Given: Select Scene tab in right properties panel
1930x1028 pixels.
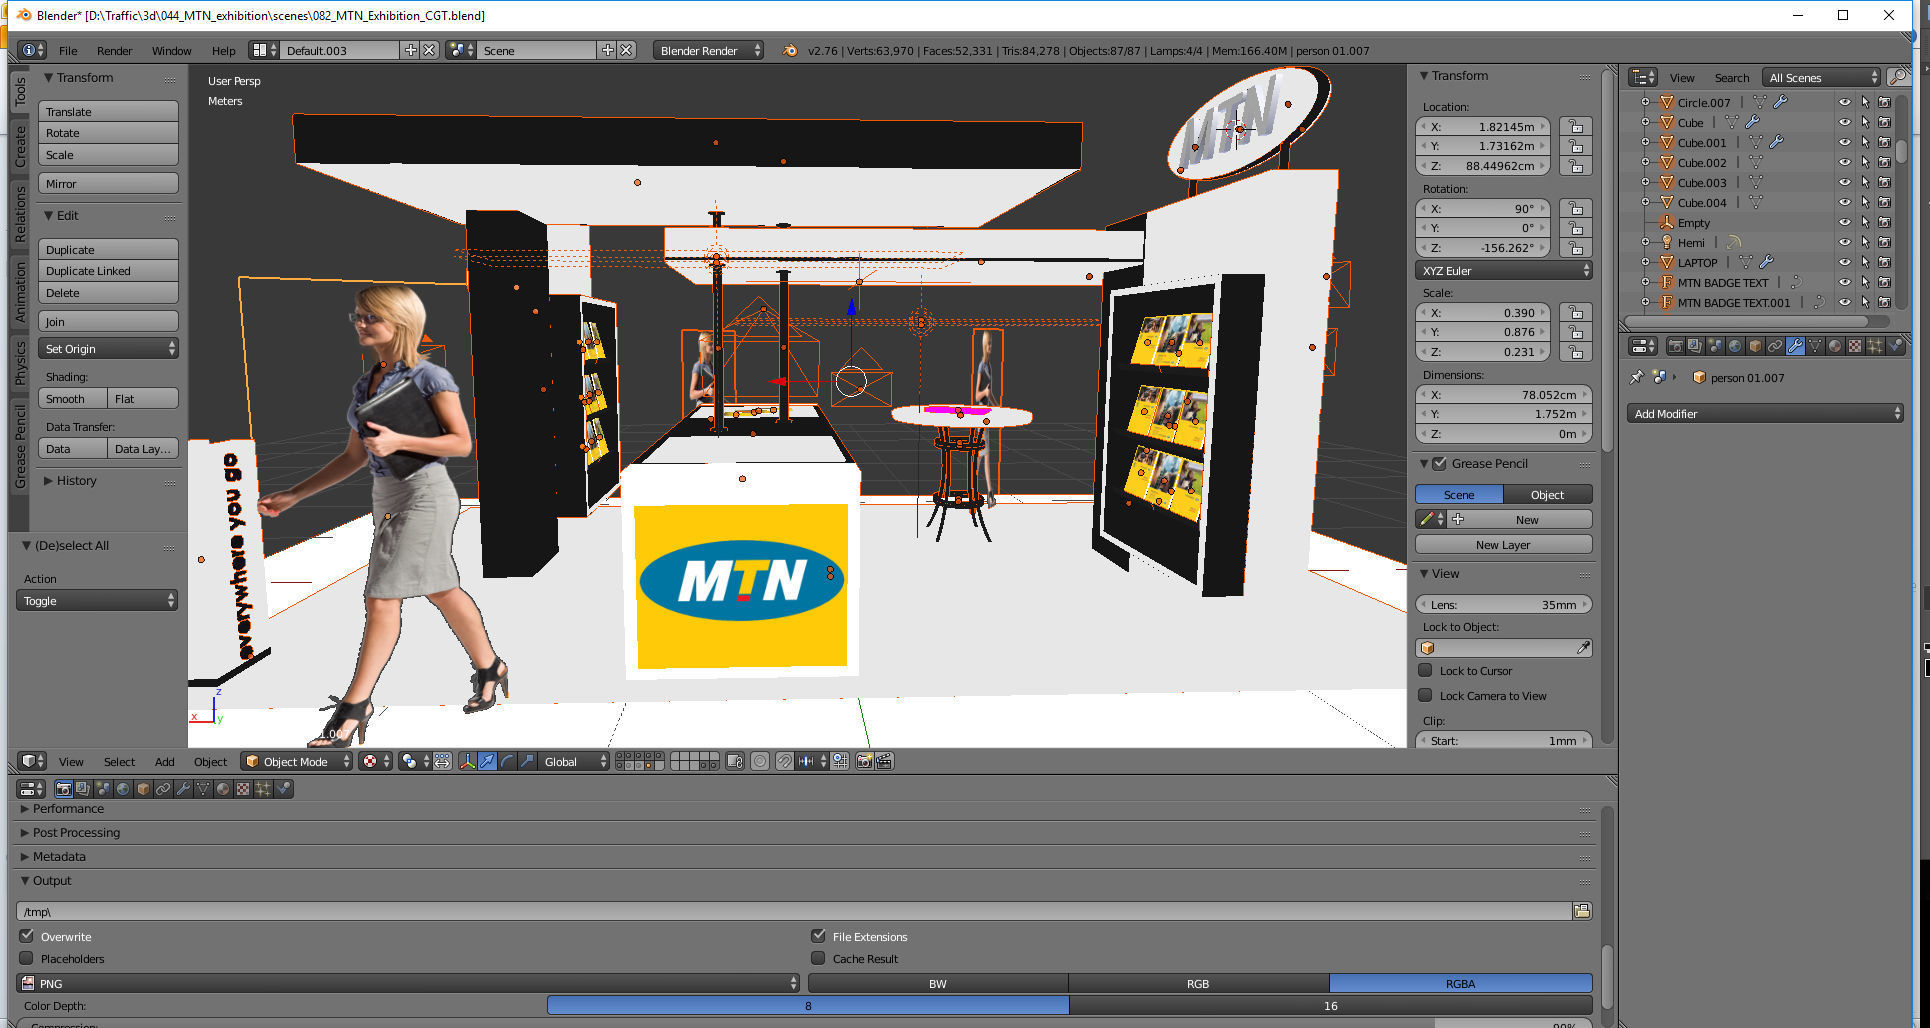Looking at the screenshot, I should [1715, 346].
